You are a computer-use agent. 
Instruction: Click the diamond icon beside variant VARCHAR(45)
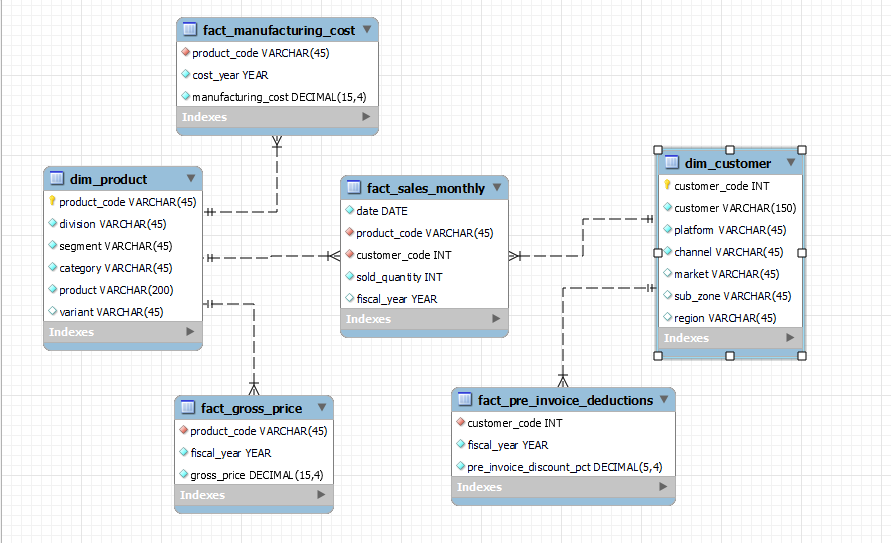click(53, 311)
